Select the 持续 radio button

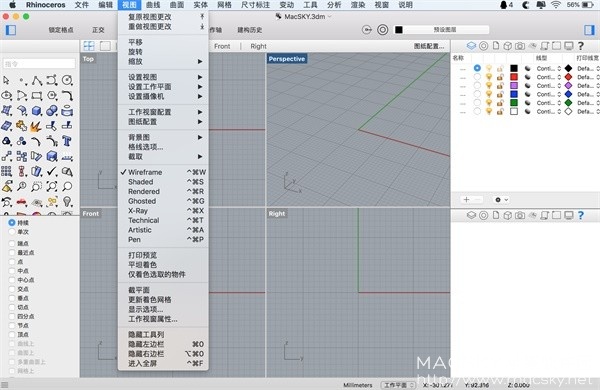point(11,222)
